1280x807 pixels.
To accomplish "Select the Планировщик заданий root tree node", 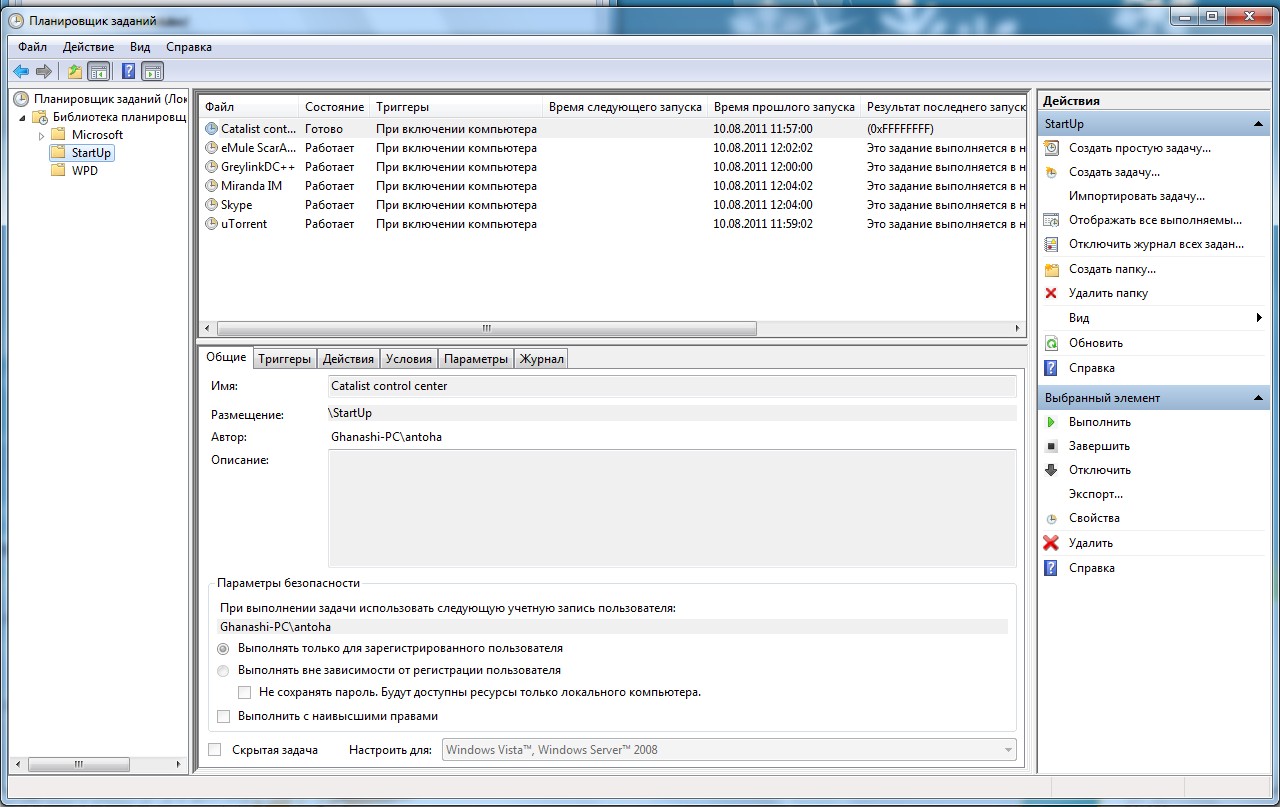I will pyautogui.click(x=110, y=99).
